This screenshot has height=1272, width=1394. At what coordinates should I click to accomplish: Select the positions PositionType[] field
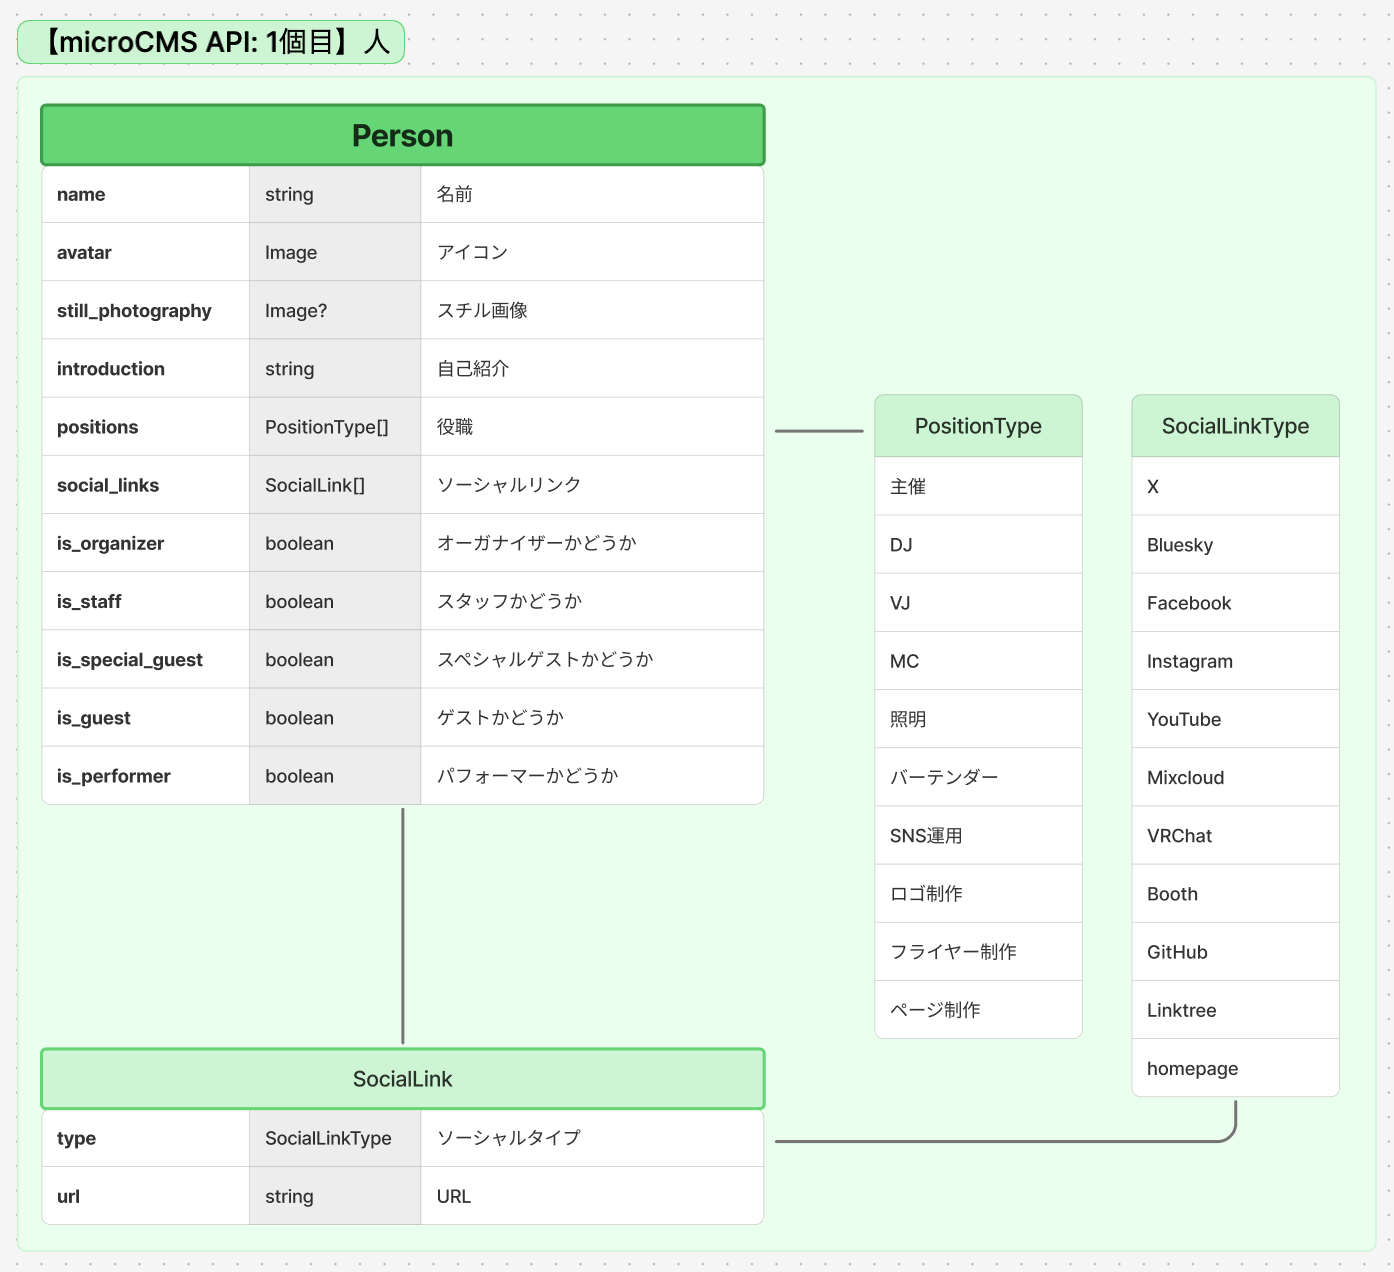[x=400, y=426]
